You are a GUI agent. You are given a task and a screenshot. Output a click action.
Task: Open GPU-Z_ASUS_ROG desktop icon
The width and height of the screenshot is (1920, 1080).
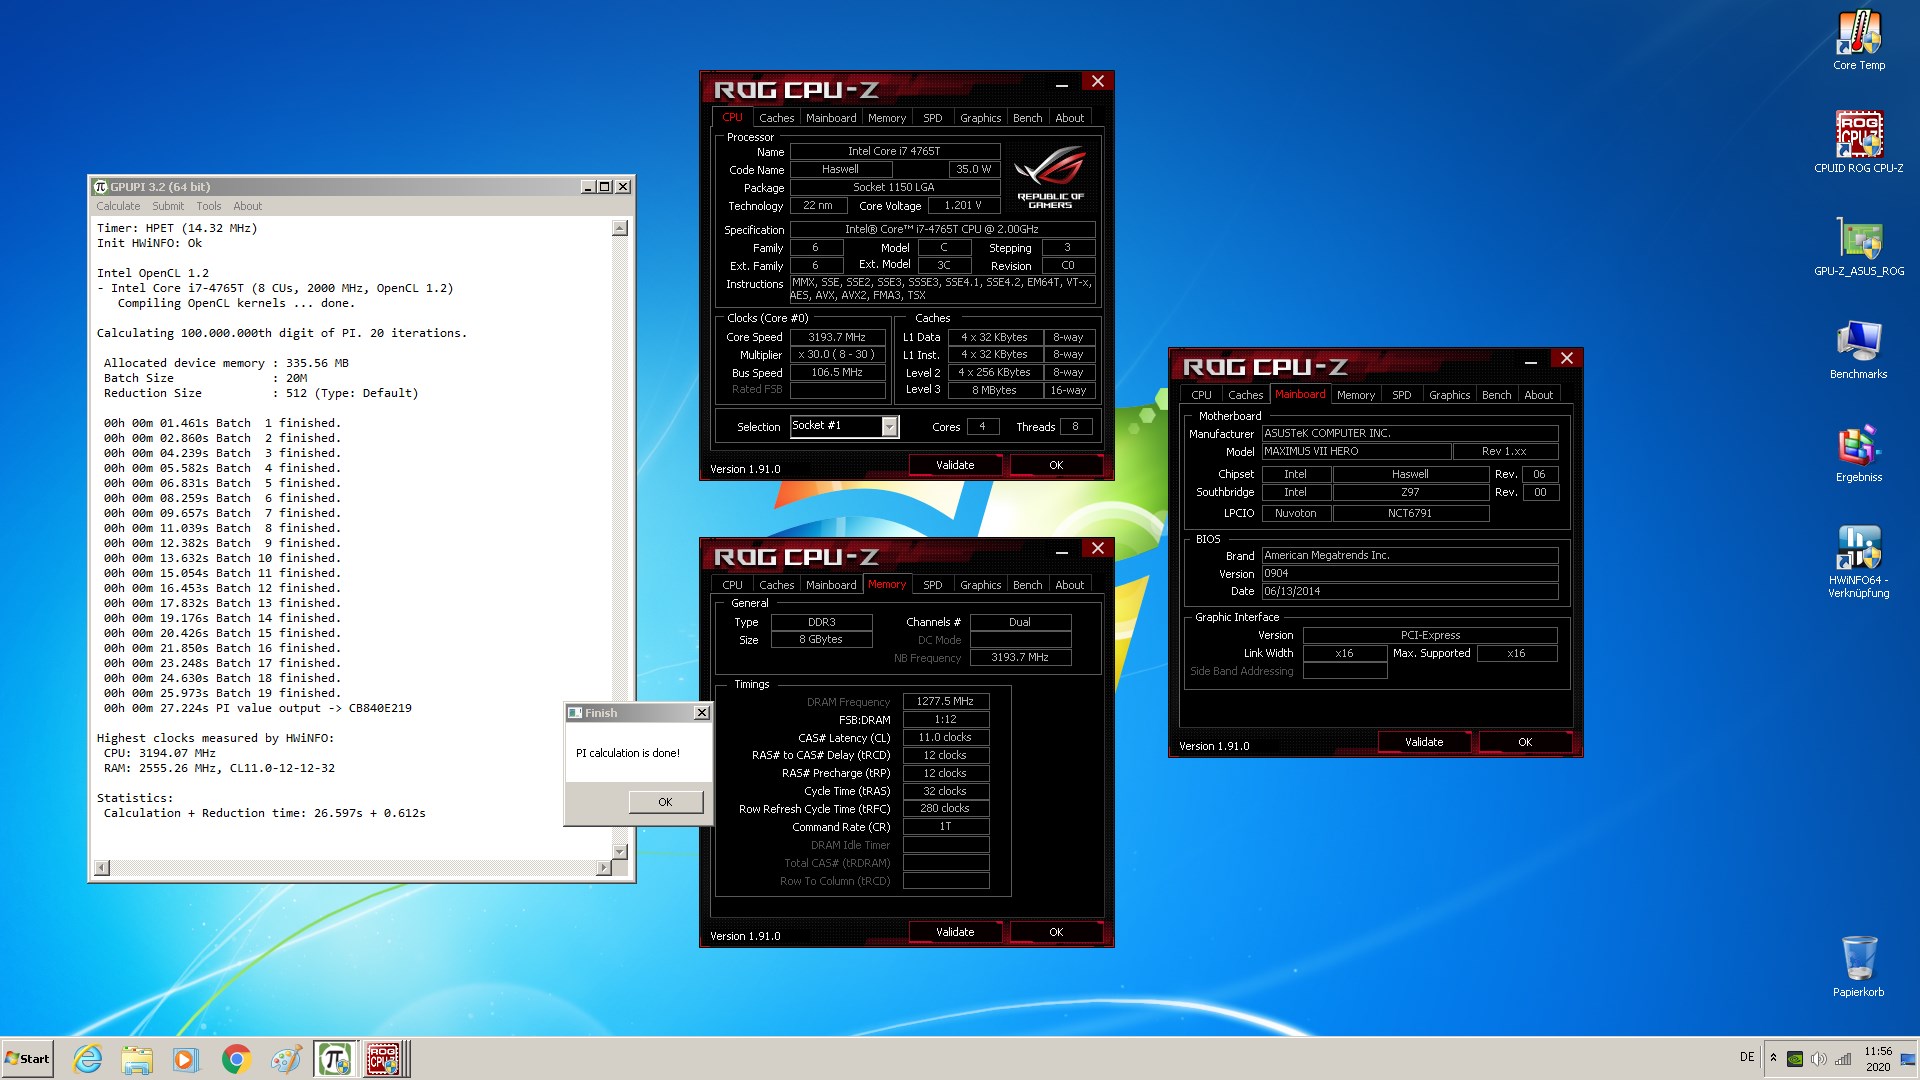point(1859,246)
